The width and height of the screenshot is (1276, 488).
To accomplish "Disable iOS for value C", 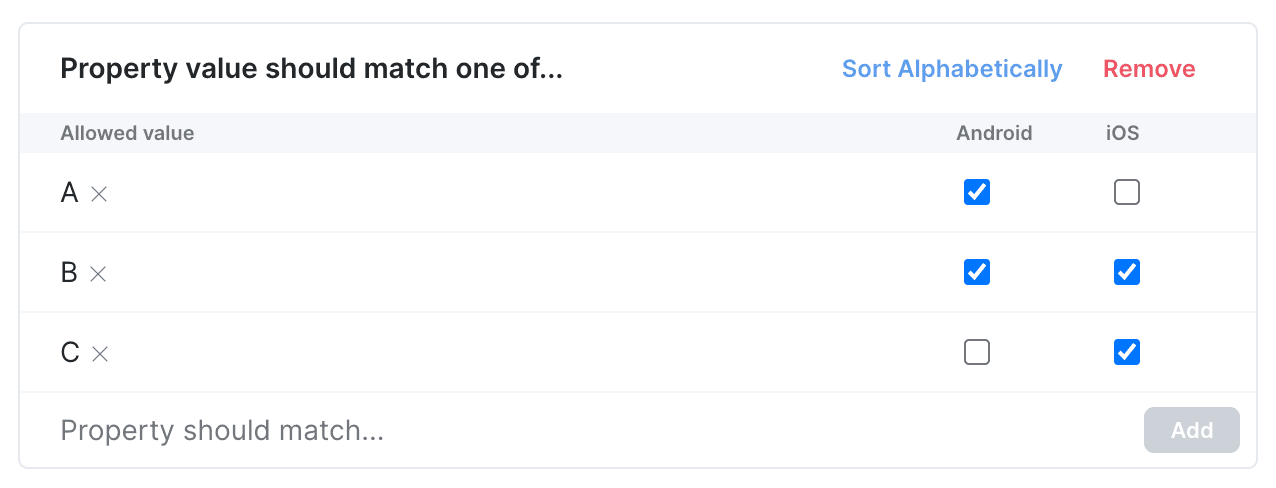I will 1126,352.
